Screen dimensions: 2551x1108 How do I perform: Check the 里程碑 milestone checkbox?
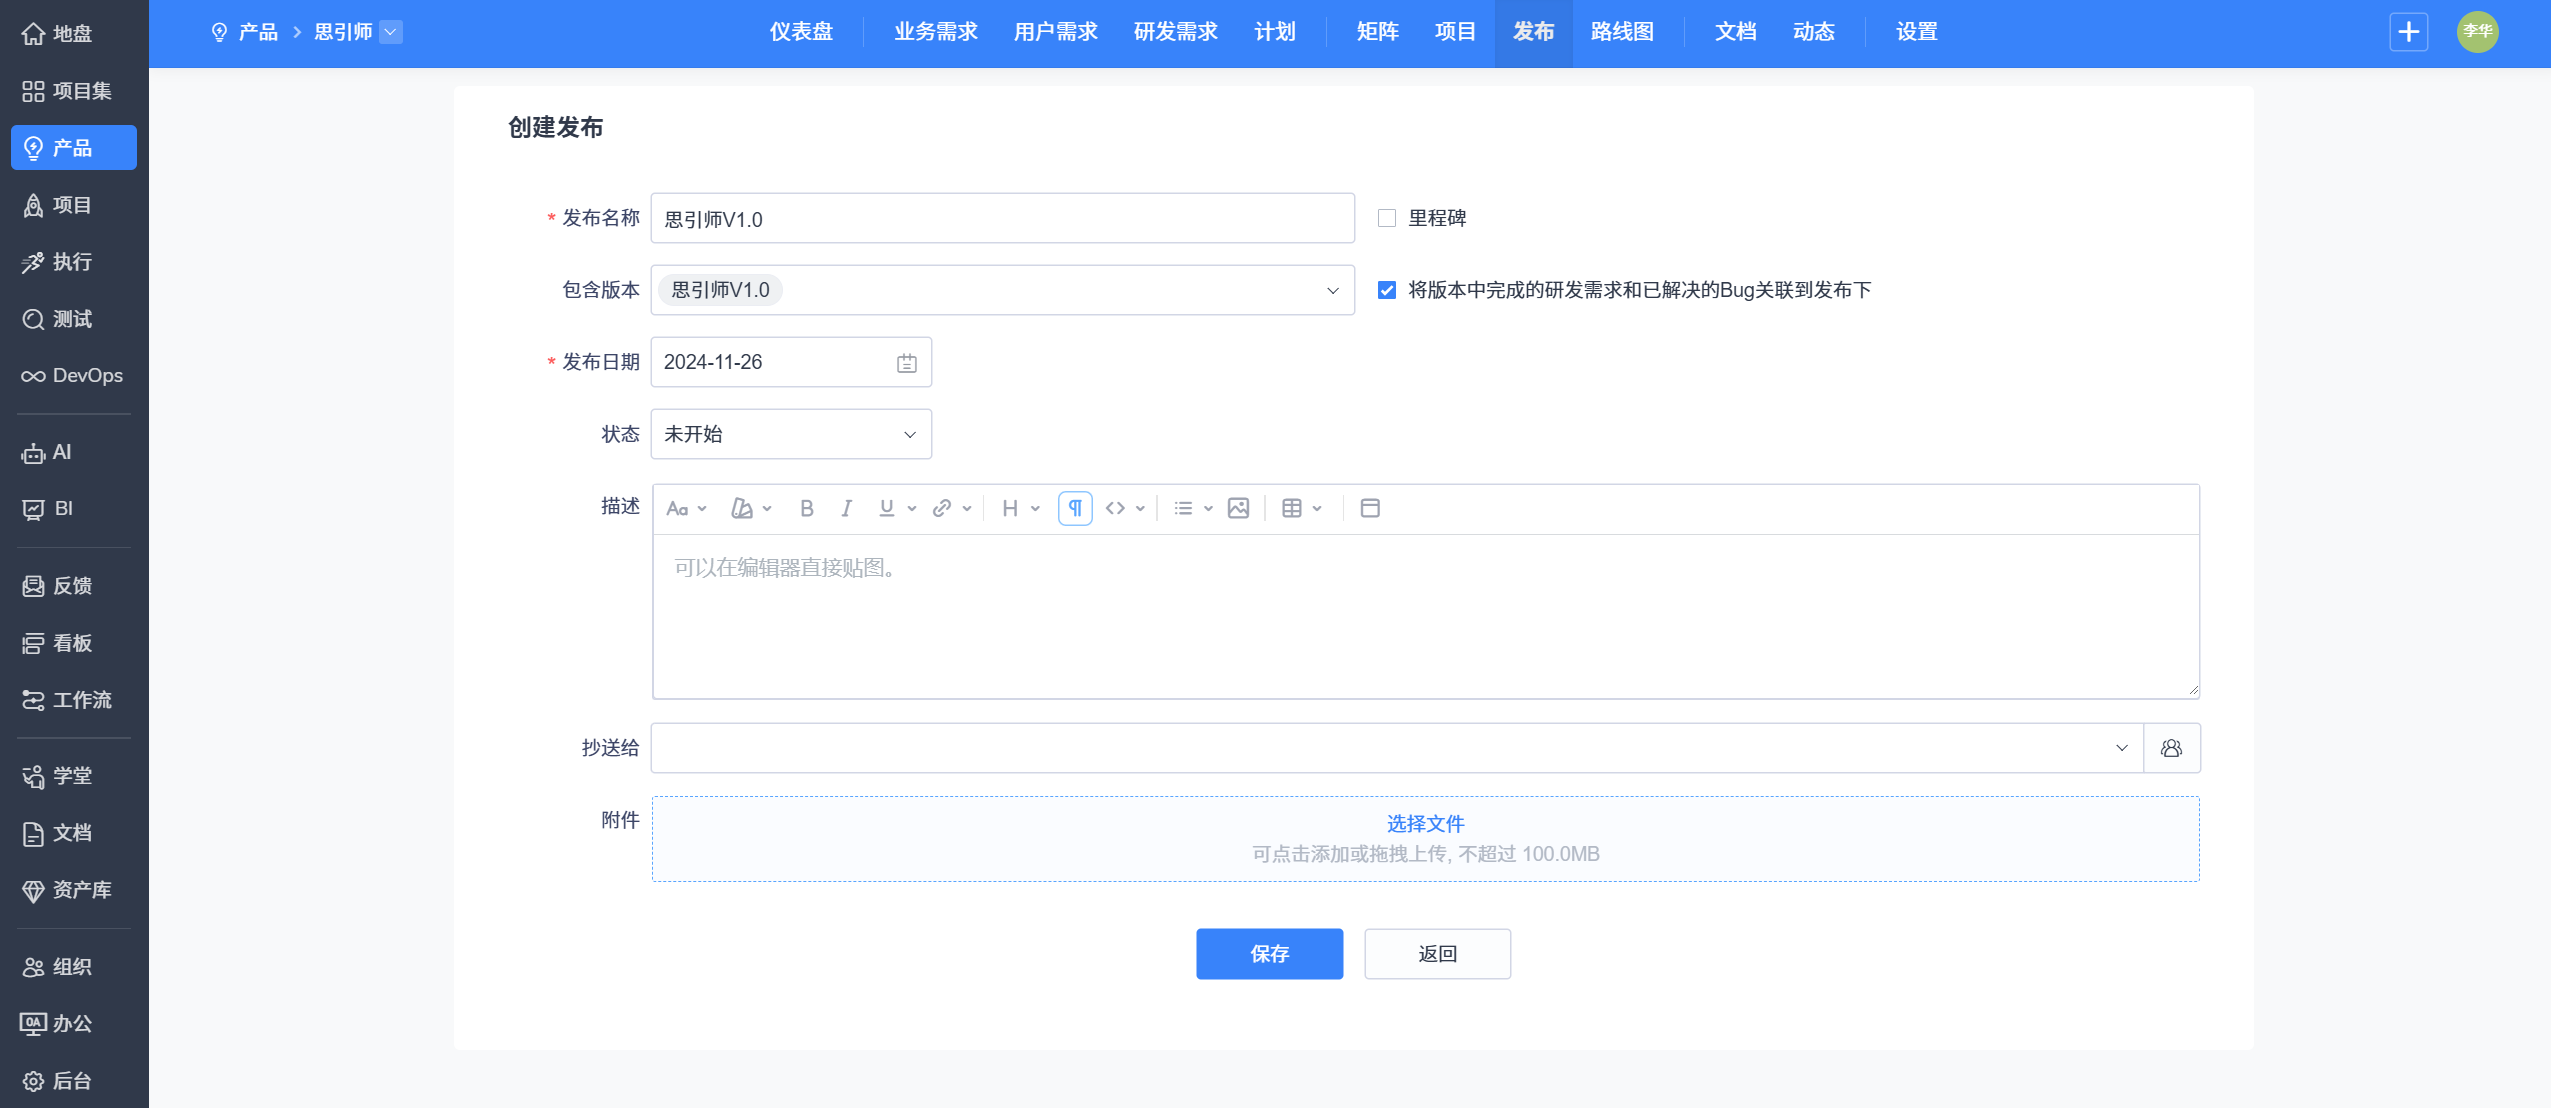tap(1386, 218)
